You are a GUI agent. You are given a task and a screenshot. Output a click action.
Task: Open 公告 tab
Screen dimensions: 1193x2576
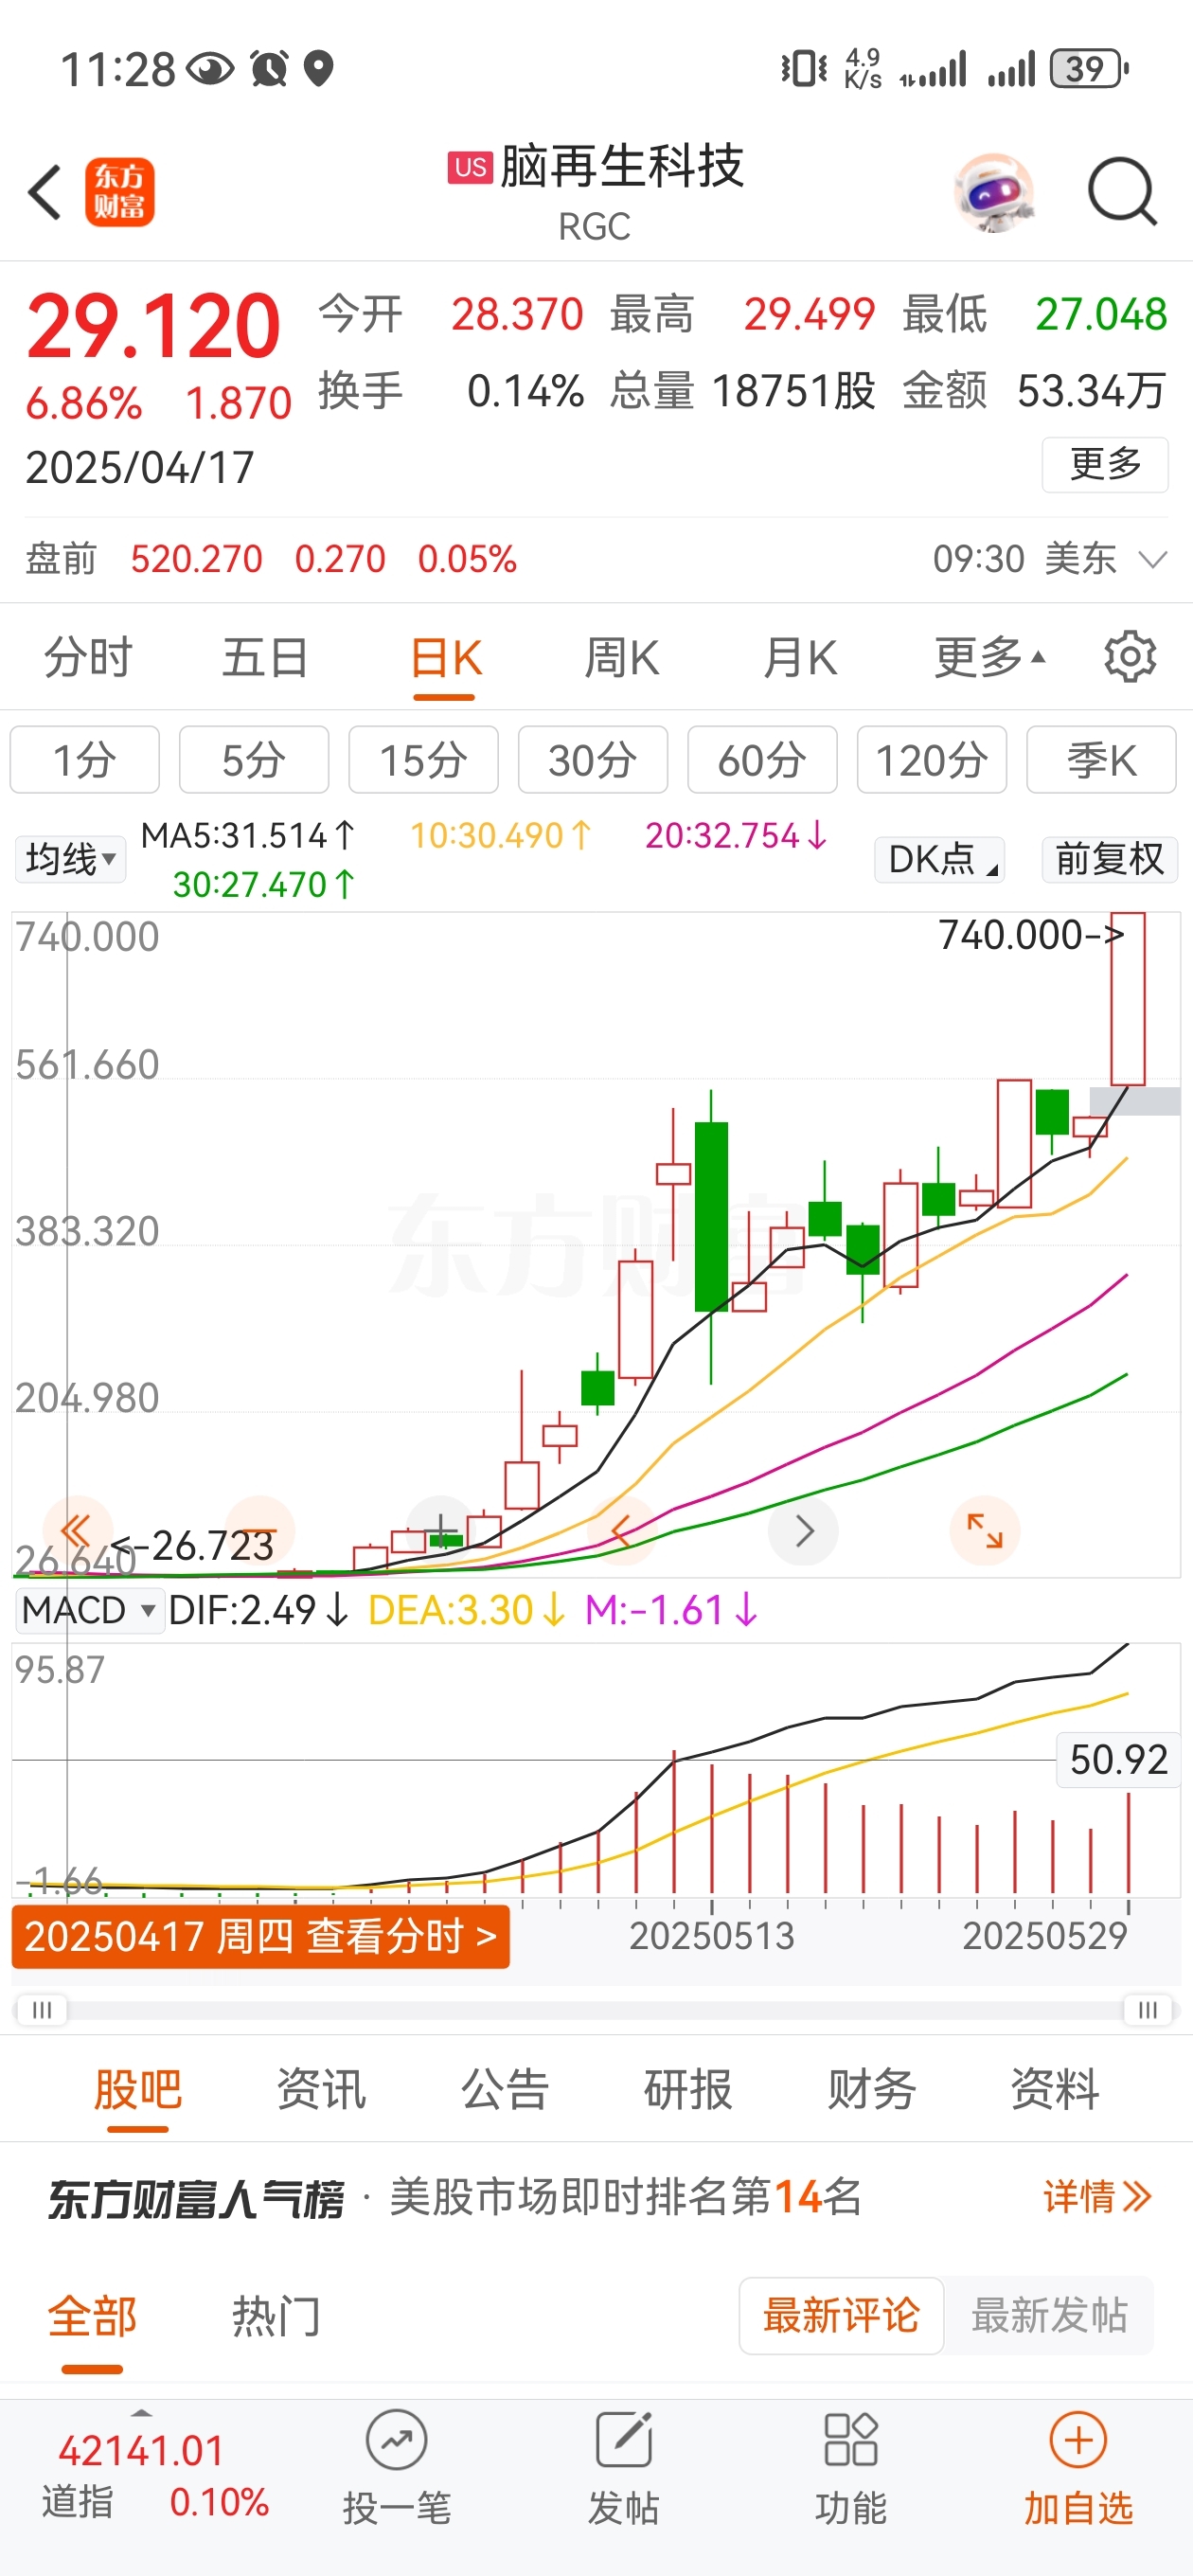[505, 2089]
